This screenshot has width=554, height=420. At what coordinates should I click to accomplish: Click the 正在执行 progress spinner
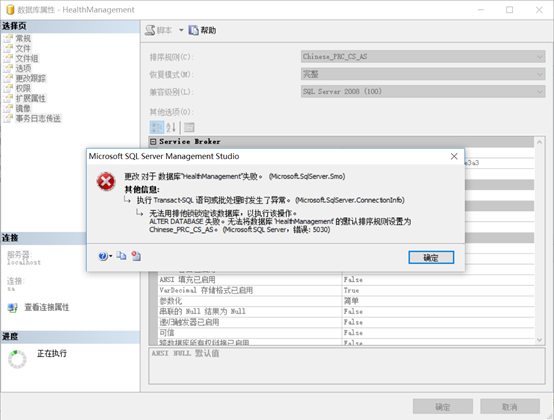pyautogui.click(x=17, y=359)
